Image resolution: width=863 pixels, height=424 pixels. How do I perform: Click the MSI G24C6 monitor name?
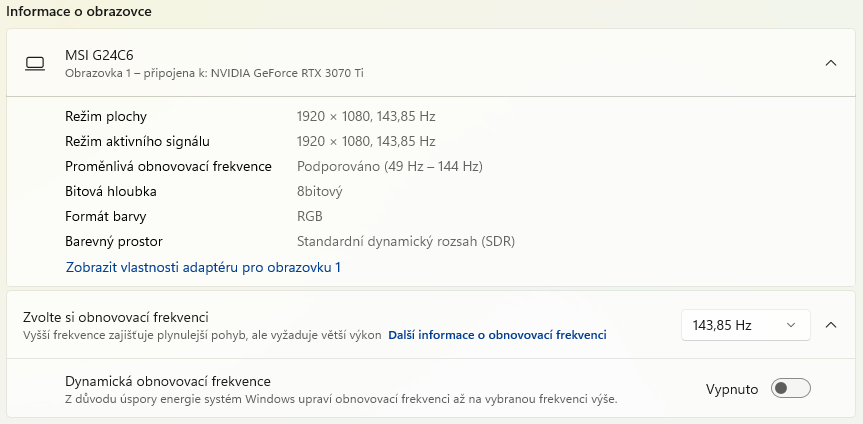click(x=99, y=55)
